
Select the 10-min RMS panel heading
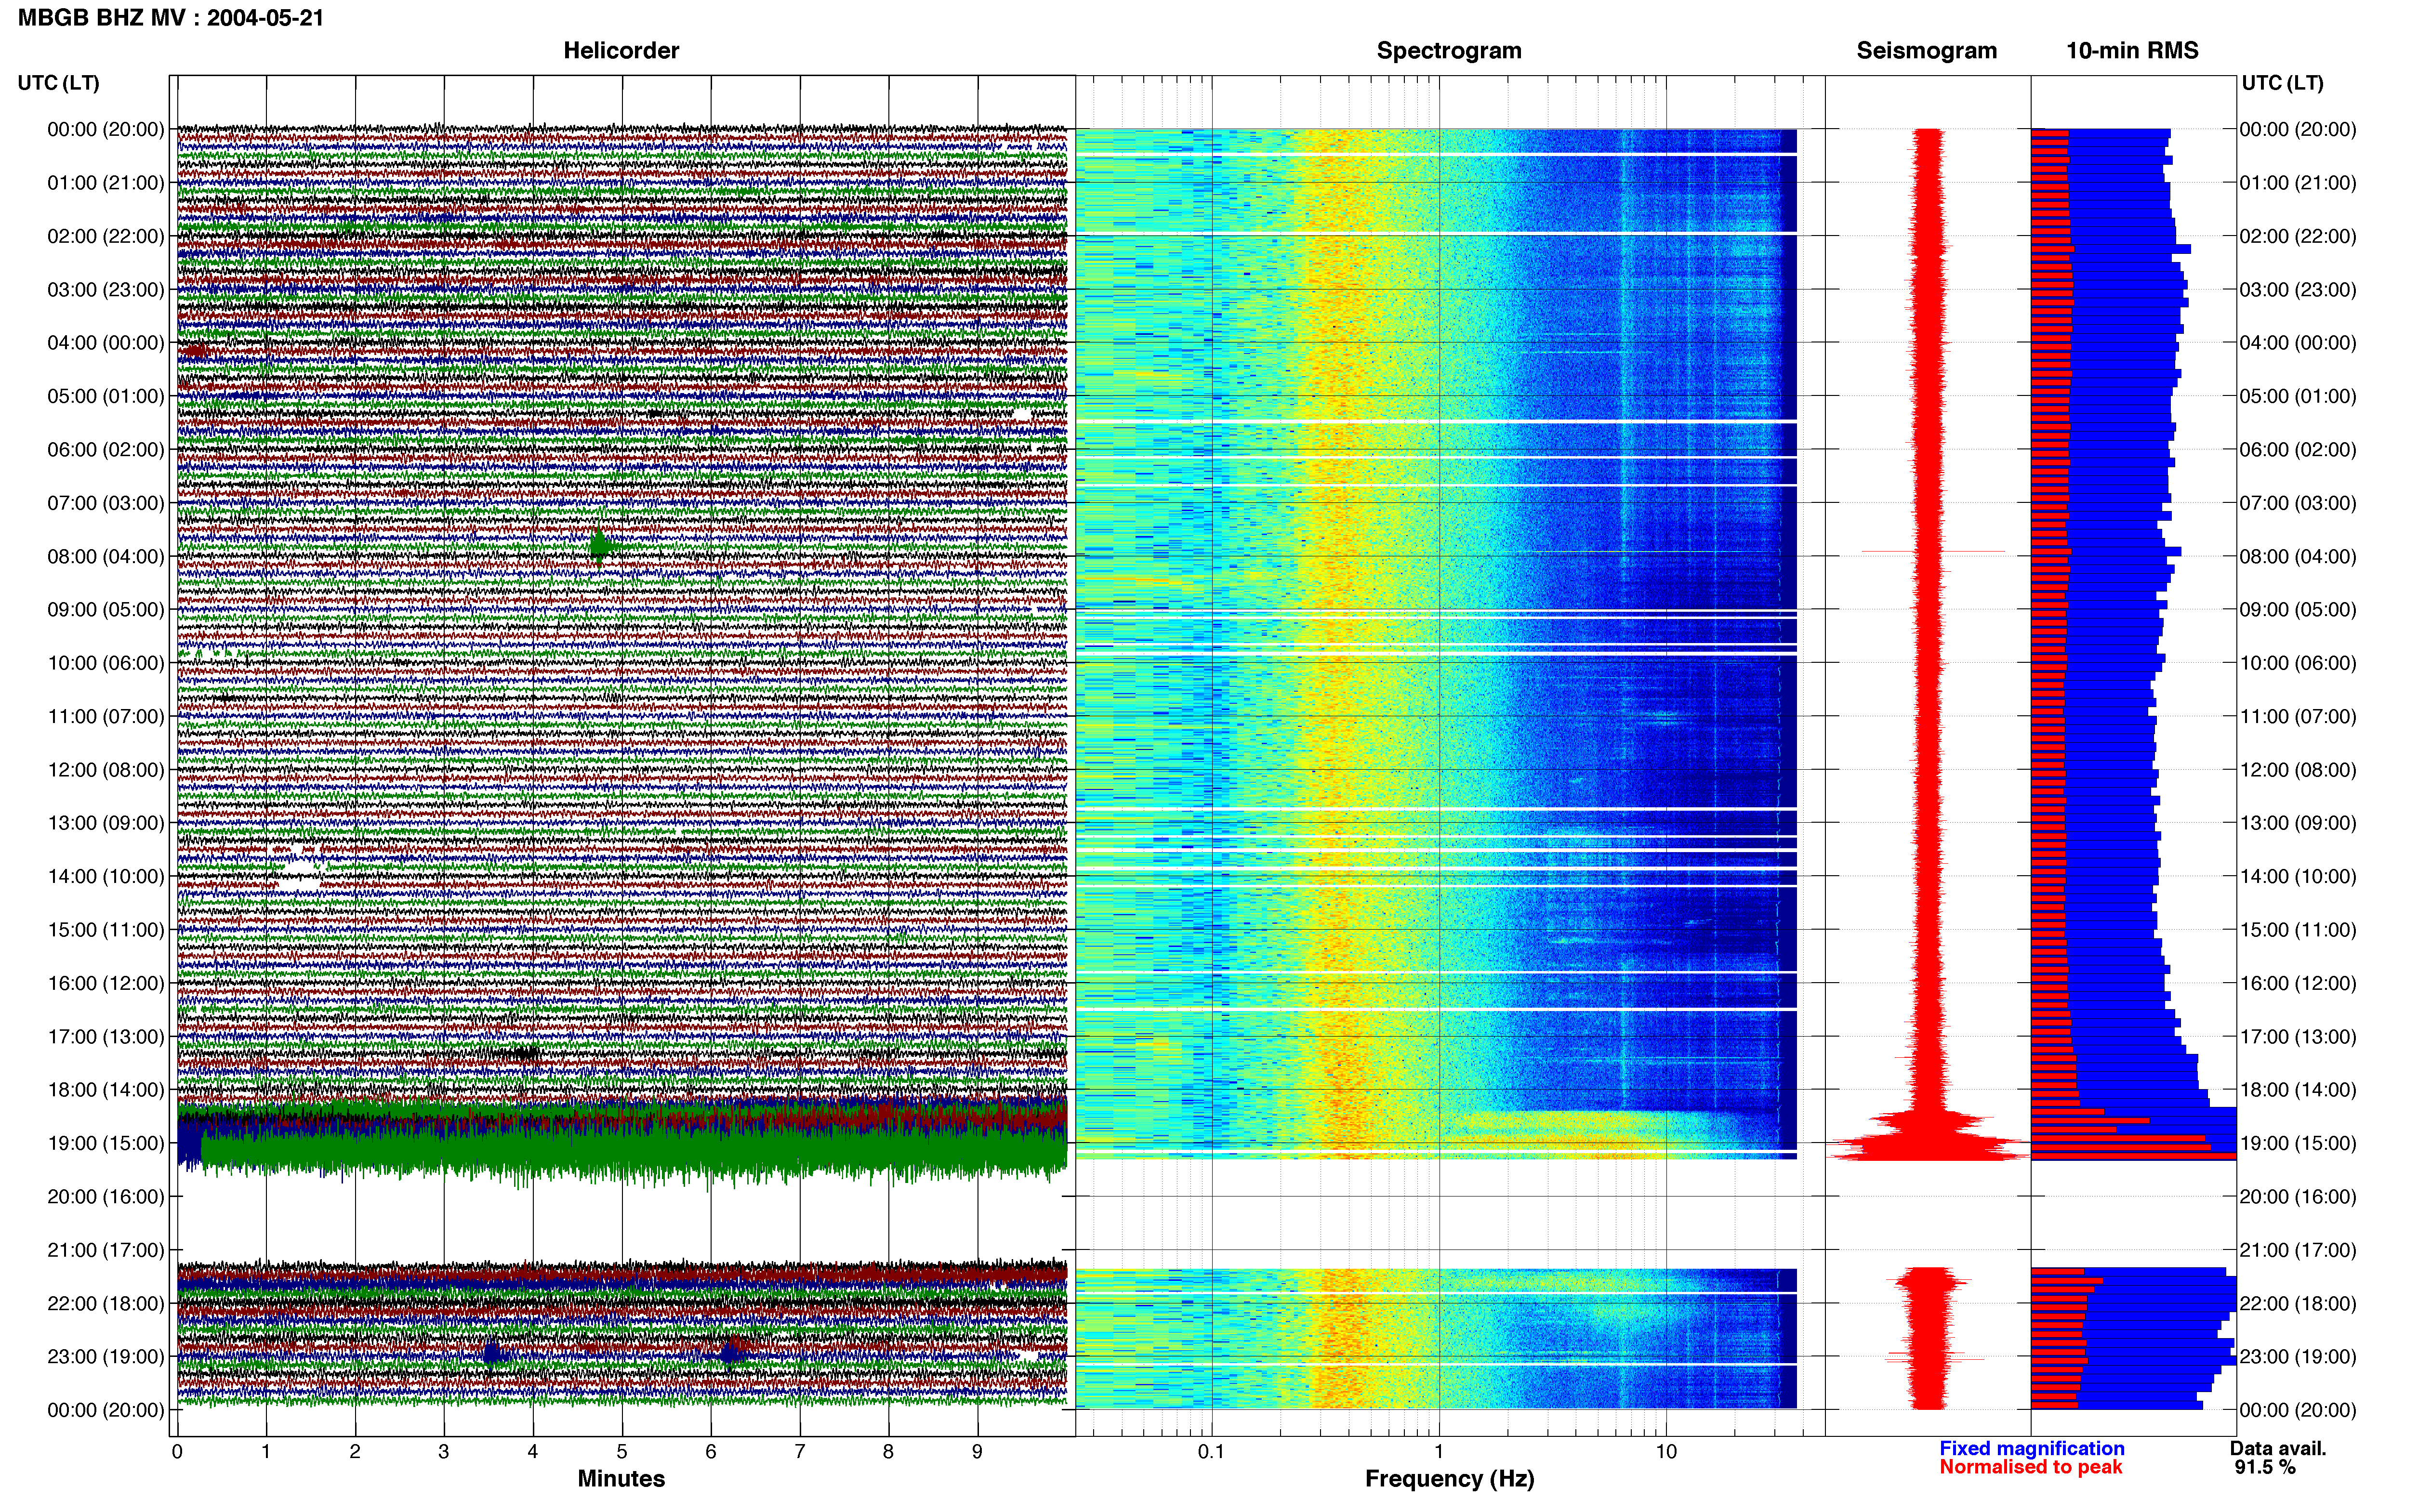tap(2132, 50)
